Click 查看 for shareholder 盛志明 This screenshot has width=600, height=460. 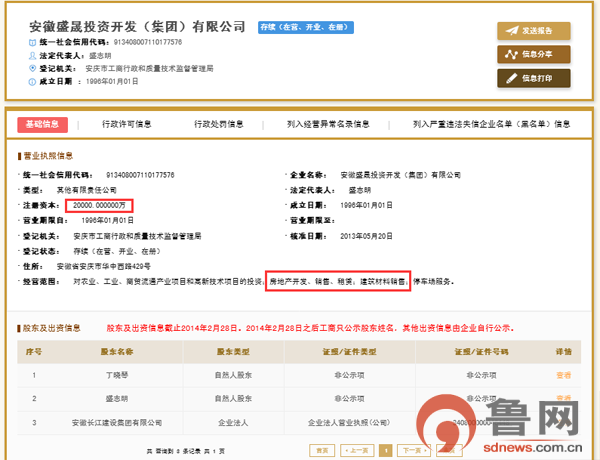pyautogui.click(x=564, y=398)
